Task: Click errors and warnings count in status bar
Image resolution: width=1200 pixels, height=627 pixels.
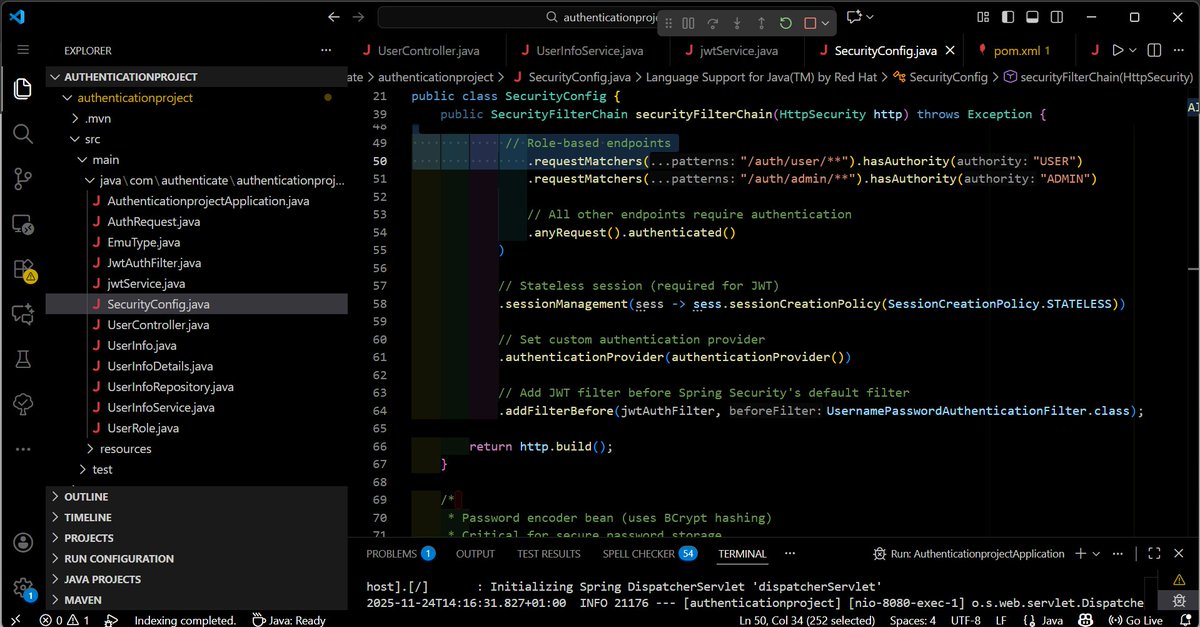Action: coord(64,620)
